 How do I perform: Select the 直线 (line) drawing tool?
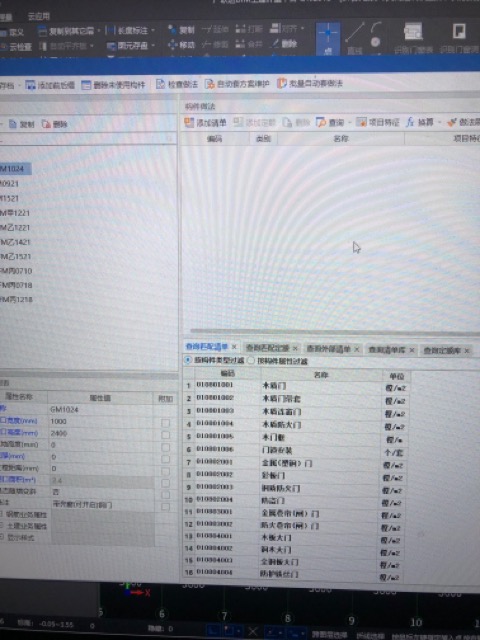(x=355, y=39)
